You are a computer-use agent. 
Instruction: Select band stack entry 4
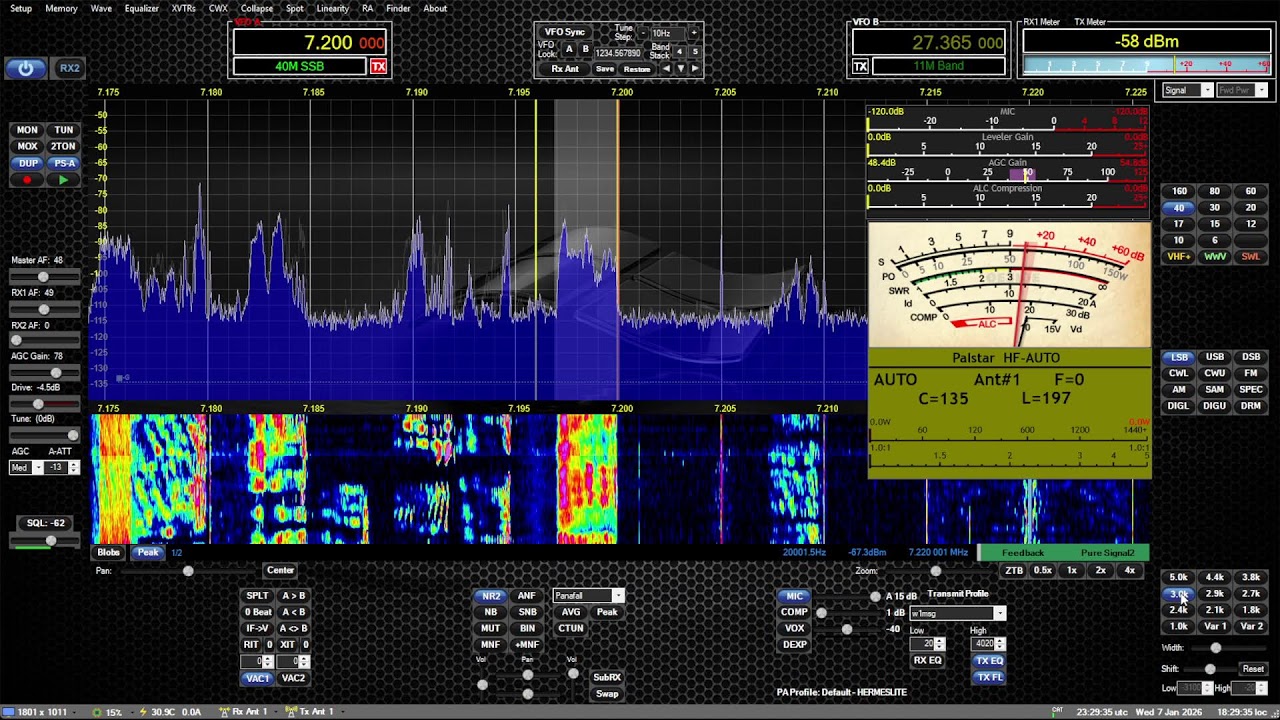point(680,51)
